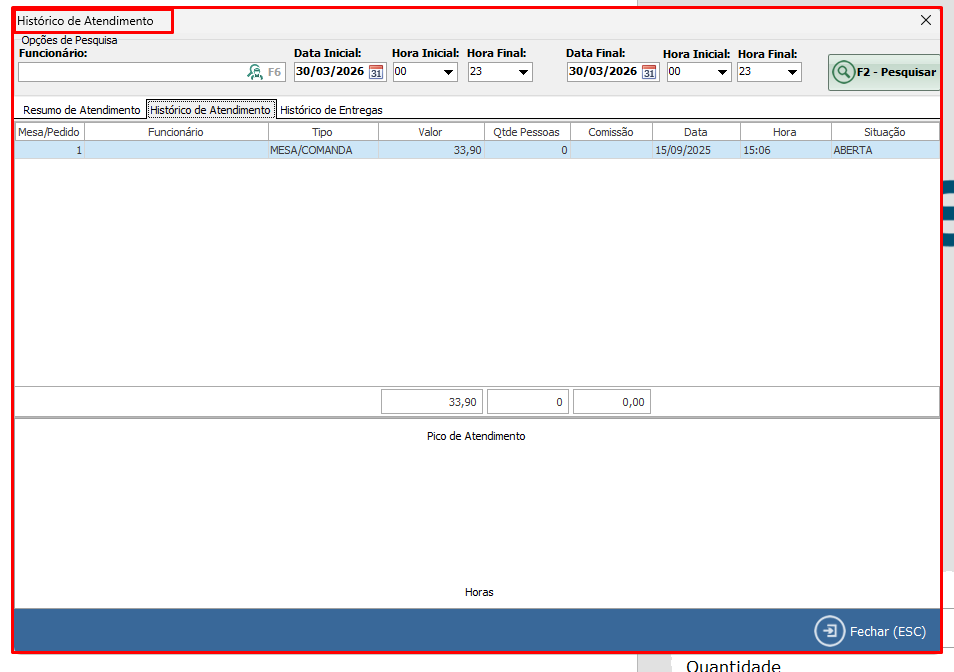Image resolution: width=954 pixels, height=672 pixels.
Task: Click the employee search icon next to F6
Action: [254, 72]
